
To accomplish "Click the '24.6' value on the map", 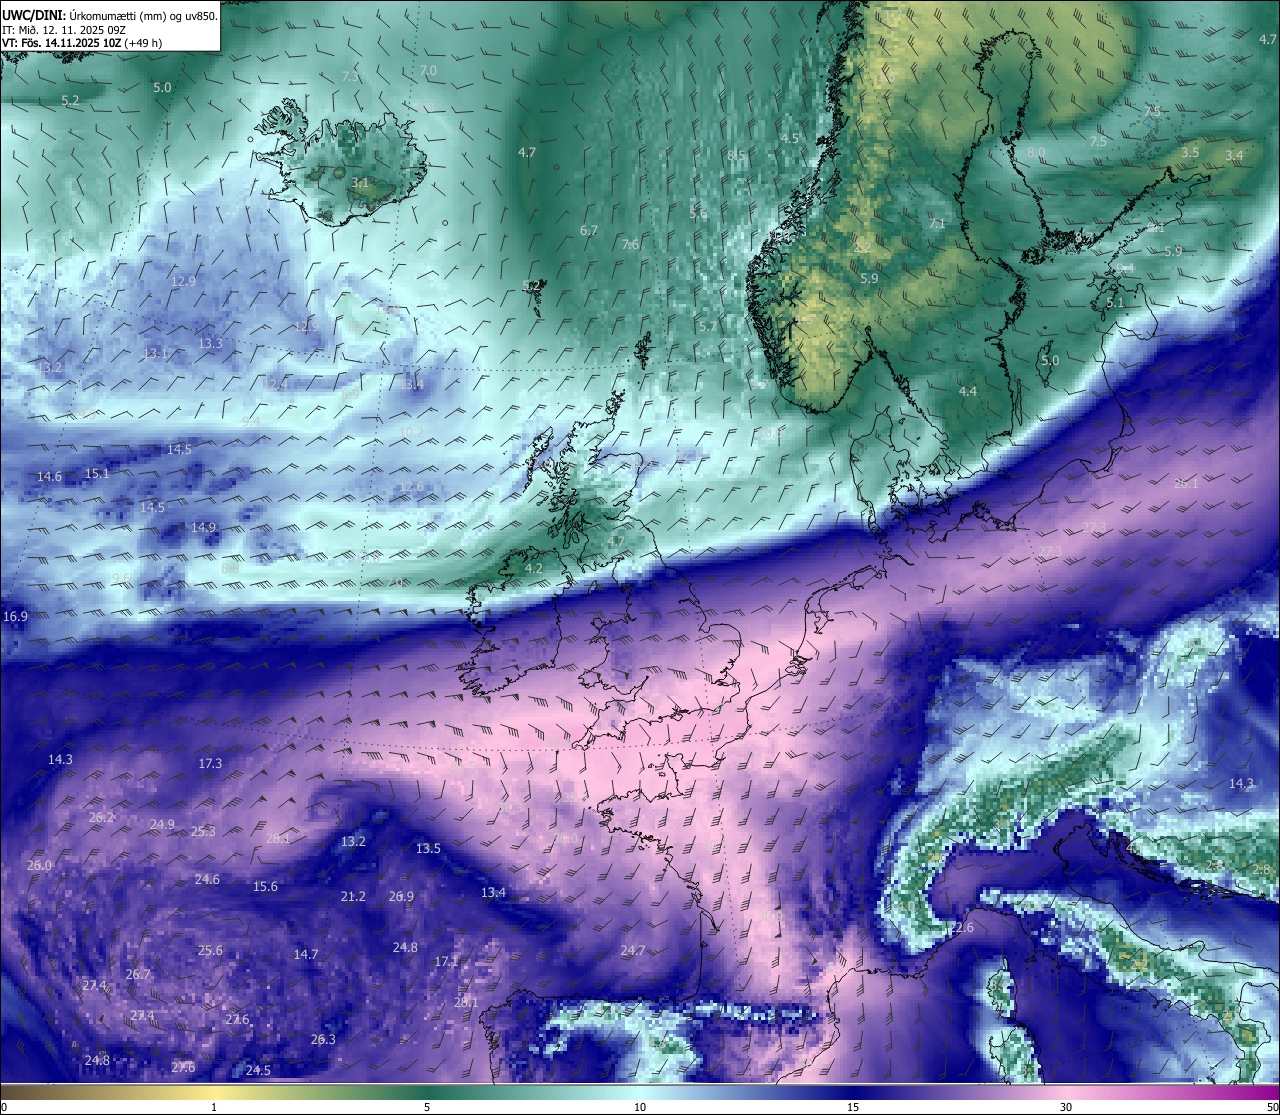I will click(207, 880).
